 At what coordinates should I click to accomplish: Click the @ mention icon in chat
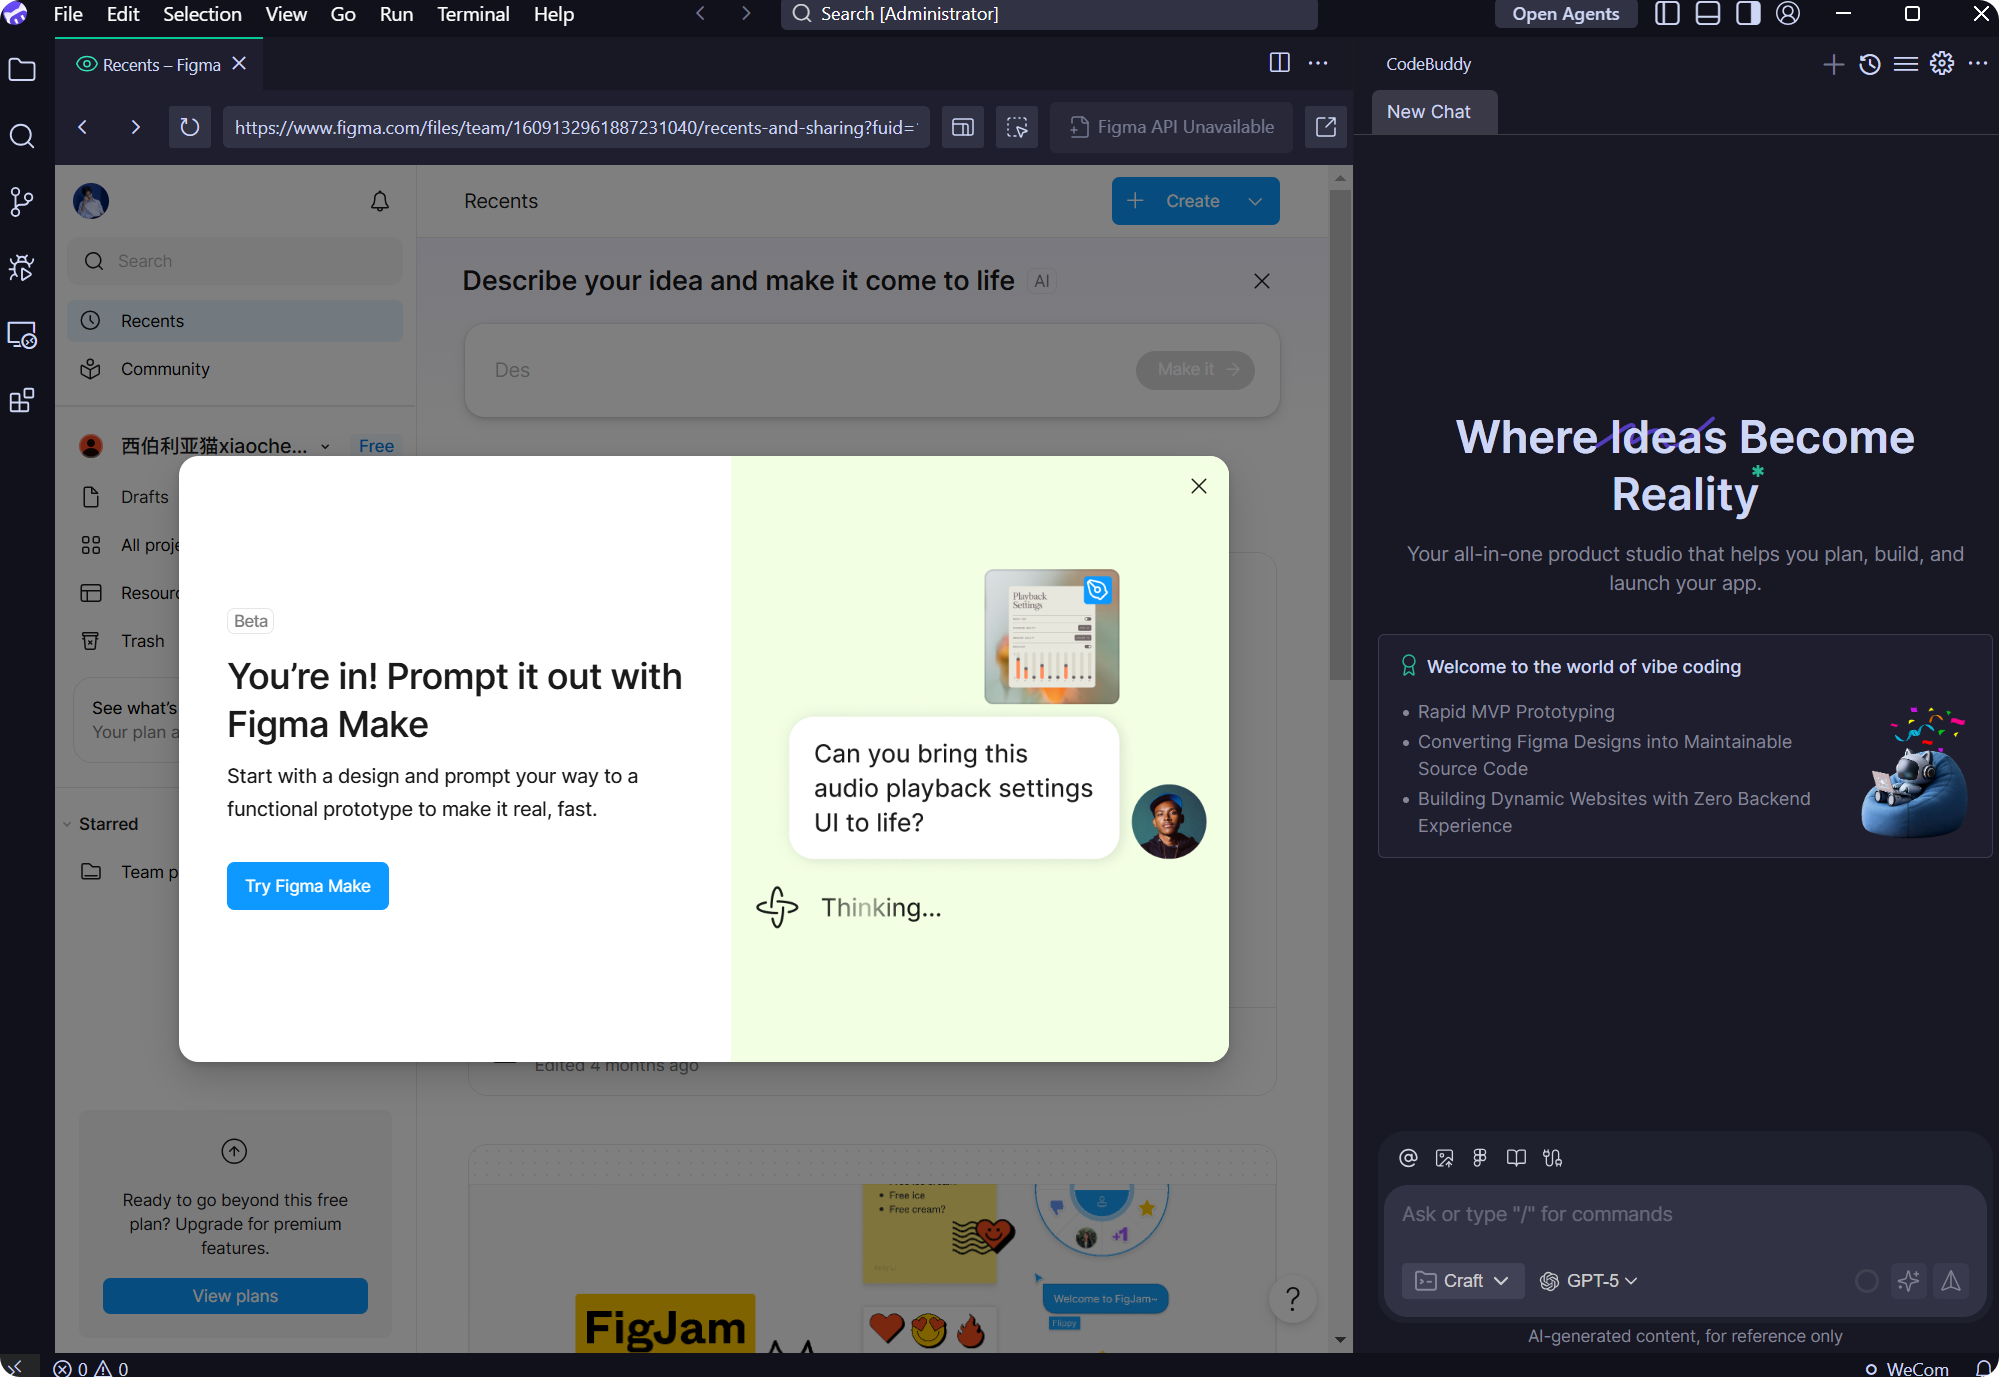pos(1408,1158)
